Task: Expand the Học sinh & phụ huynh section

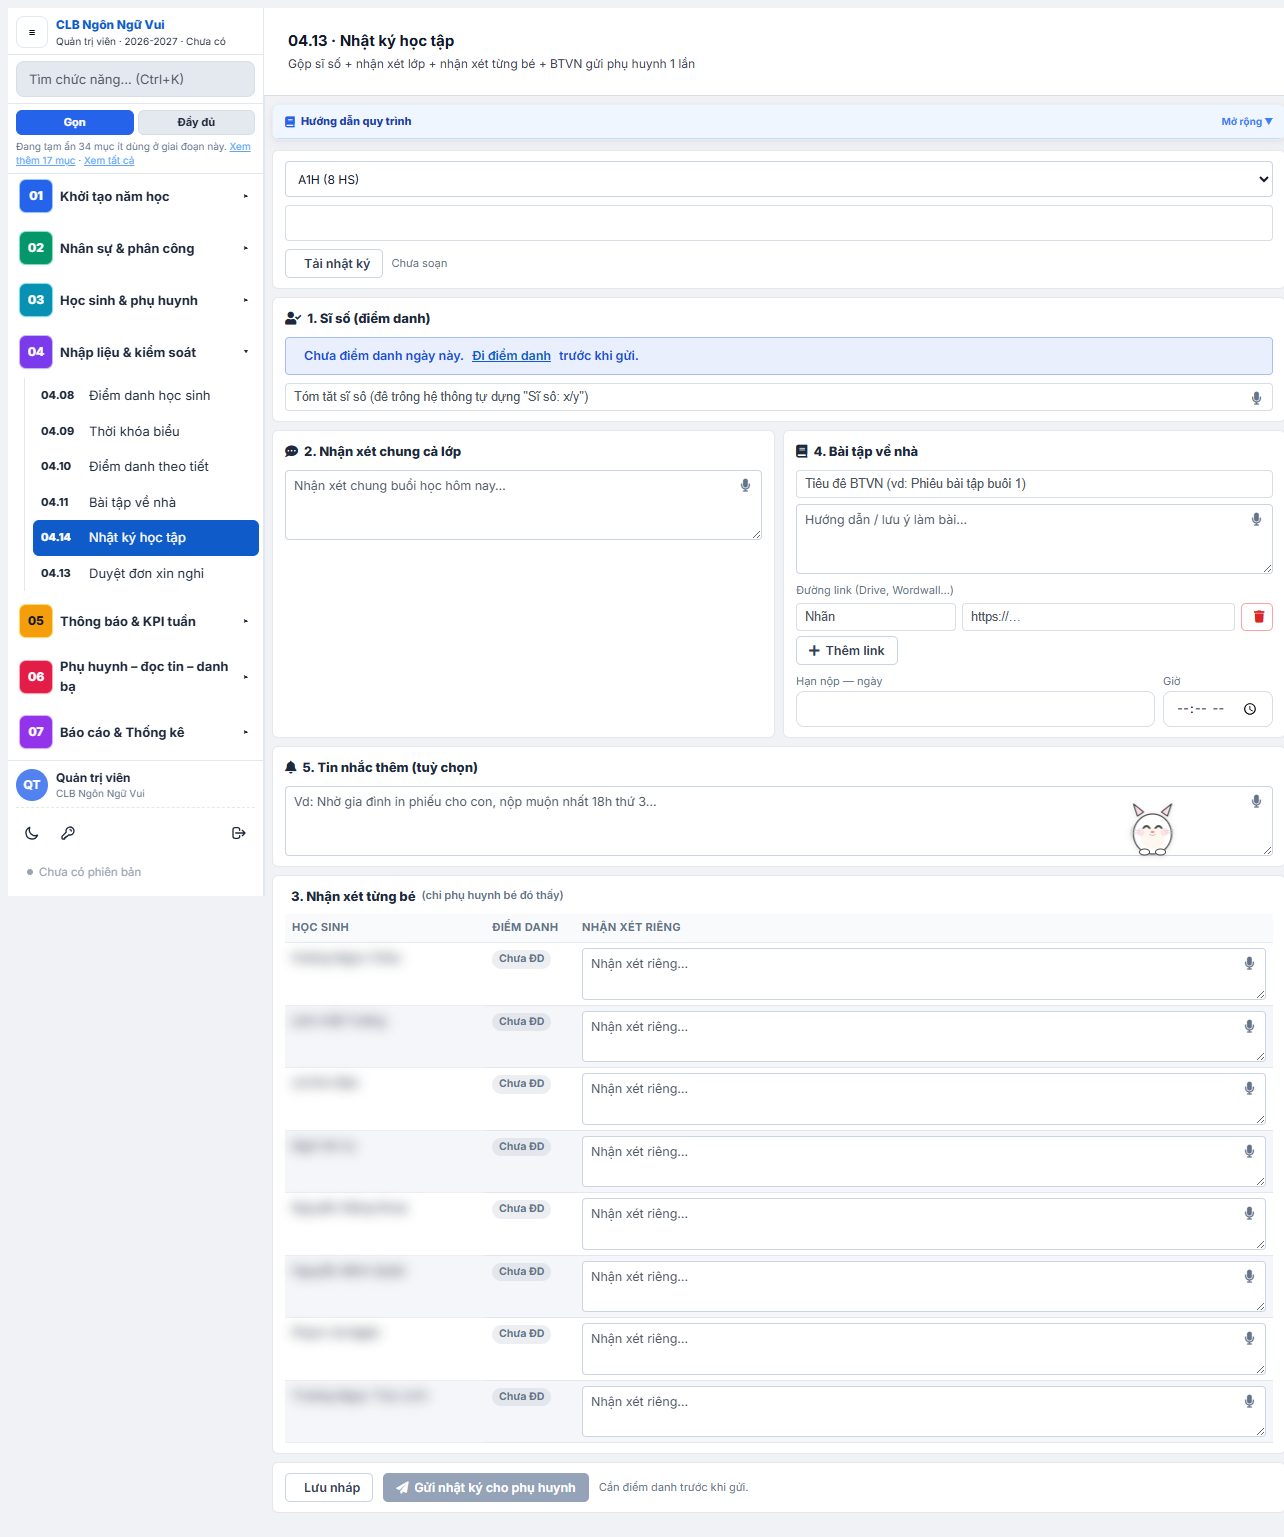Action: (x=136, y=300)
